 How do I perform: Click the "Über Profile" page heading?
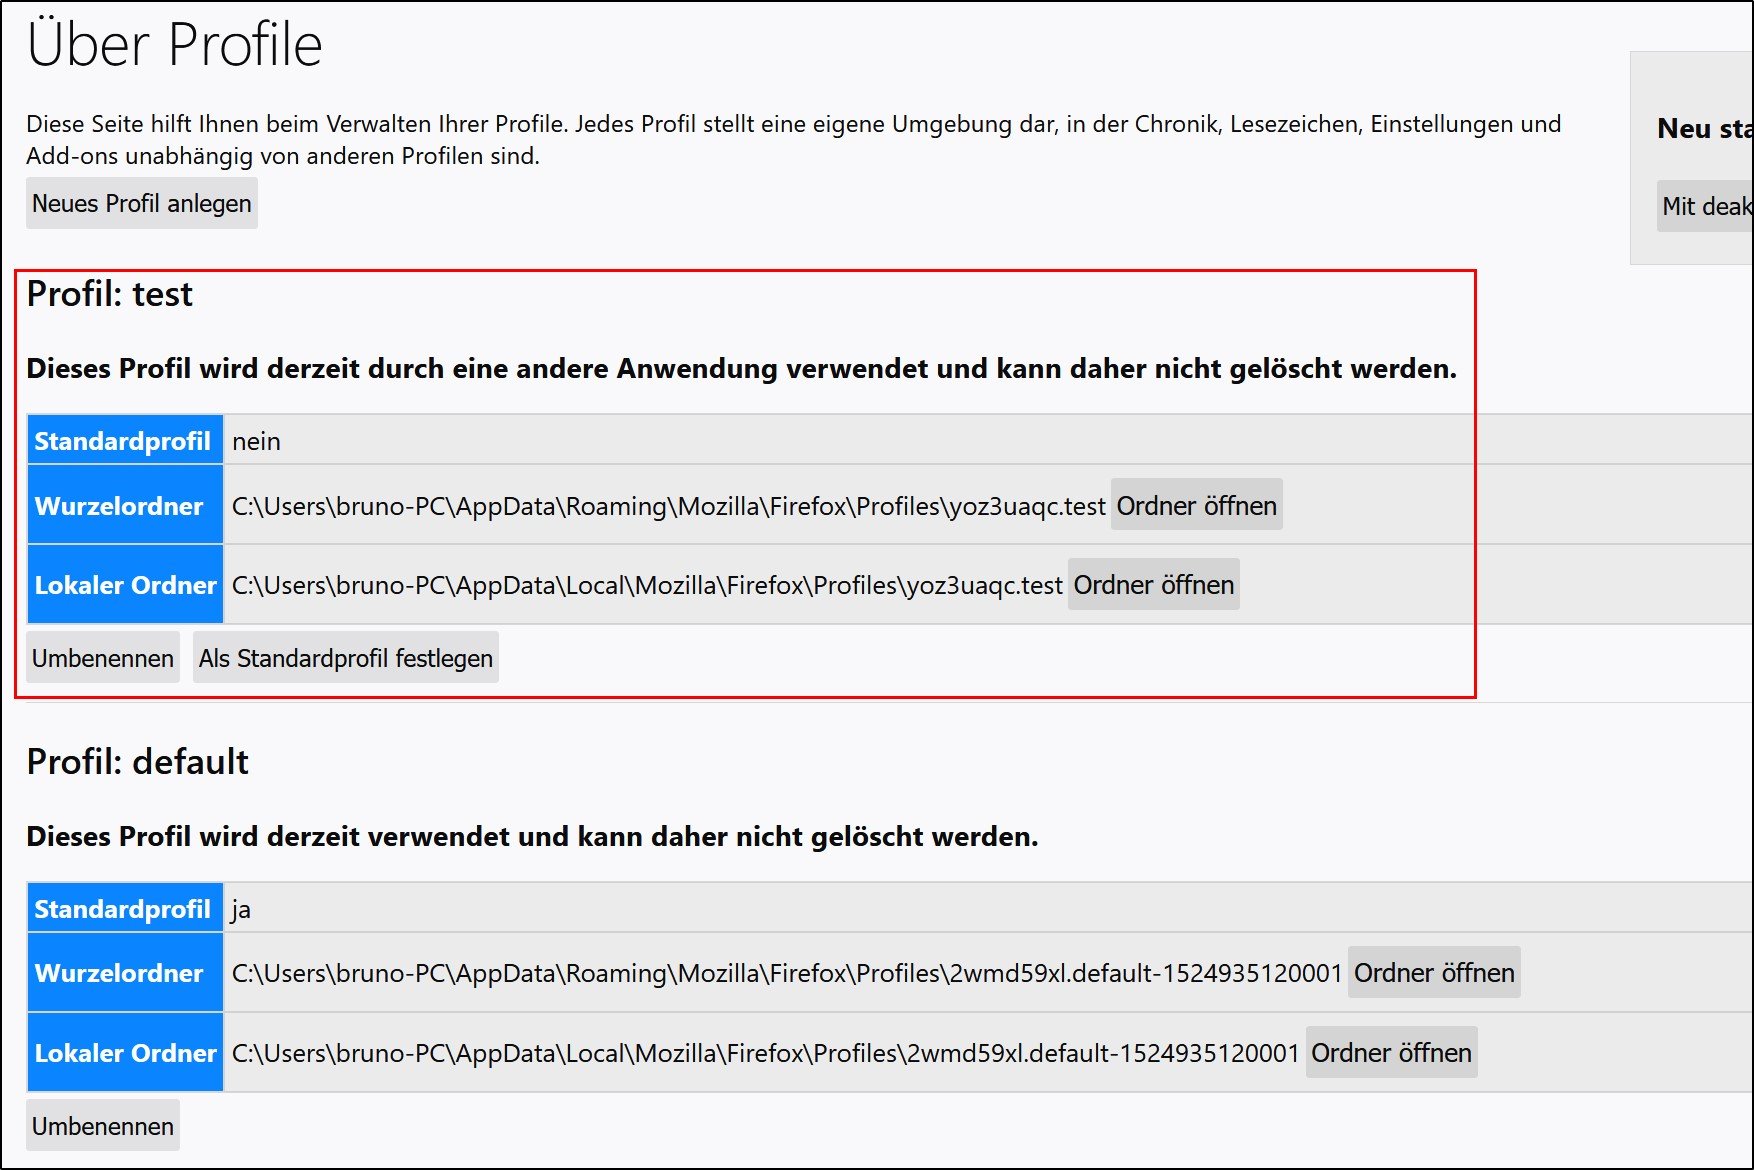click(174, 45)
